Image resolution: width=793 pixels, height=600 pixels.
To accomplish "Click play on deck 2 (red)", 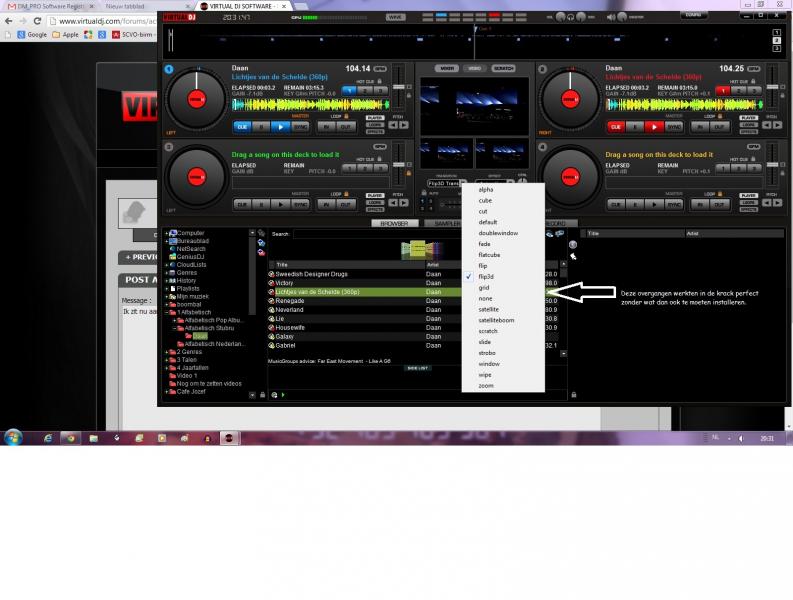I will click(654, 127).
